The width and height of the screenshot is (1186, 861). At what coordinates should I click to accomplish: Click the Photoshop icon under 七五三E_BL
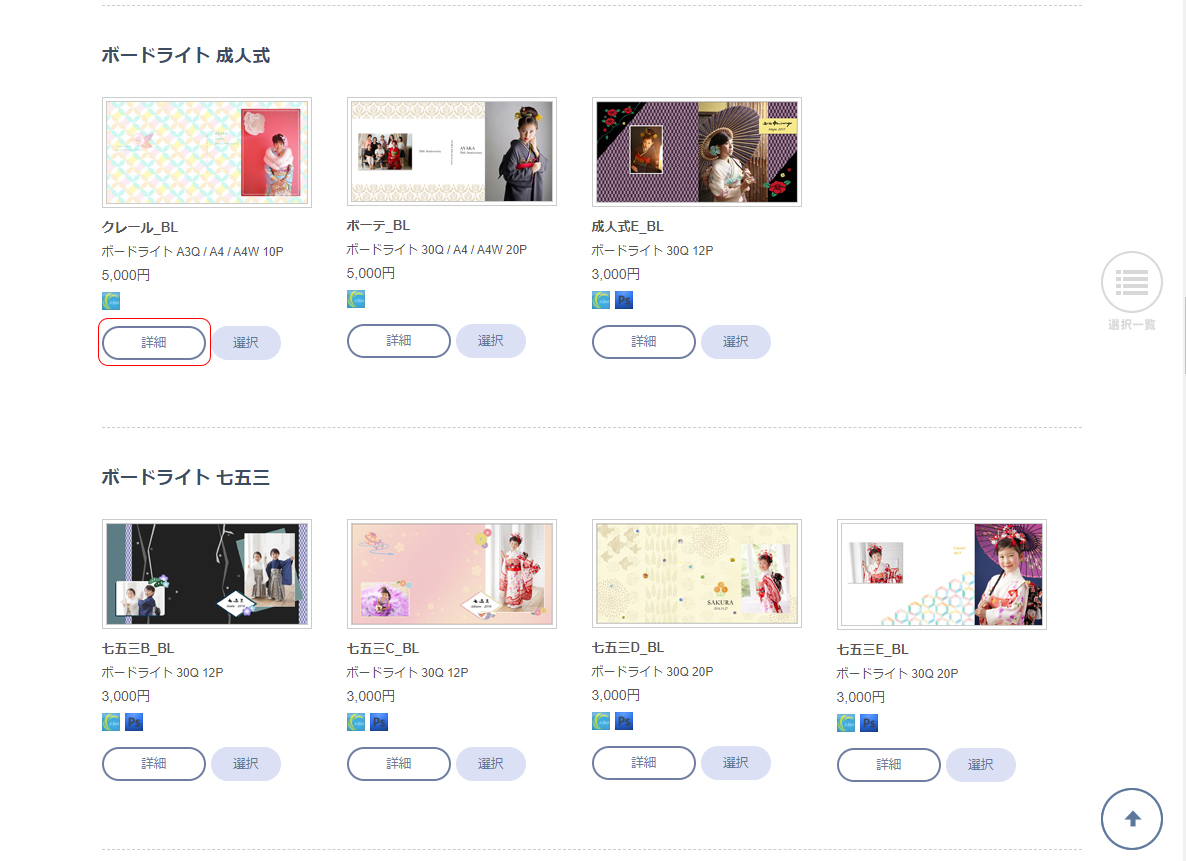(869, 723)
